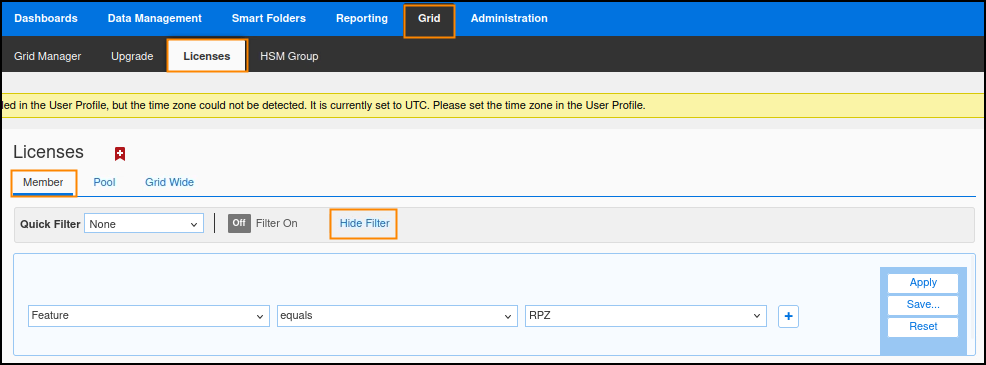Switch to the Administration menu
Image resolution: width=986 pixels, height=365 pixels.
pos(509,18)
